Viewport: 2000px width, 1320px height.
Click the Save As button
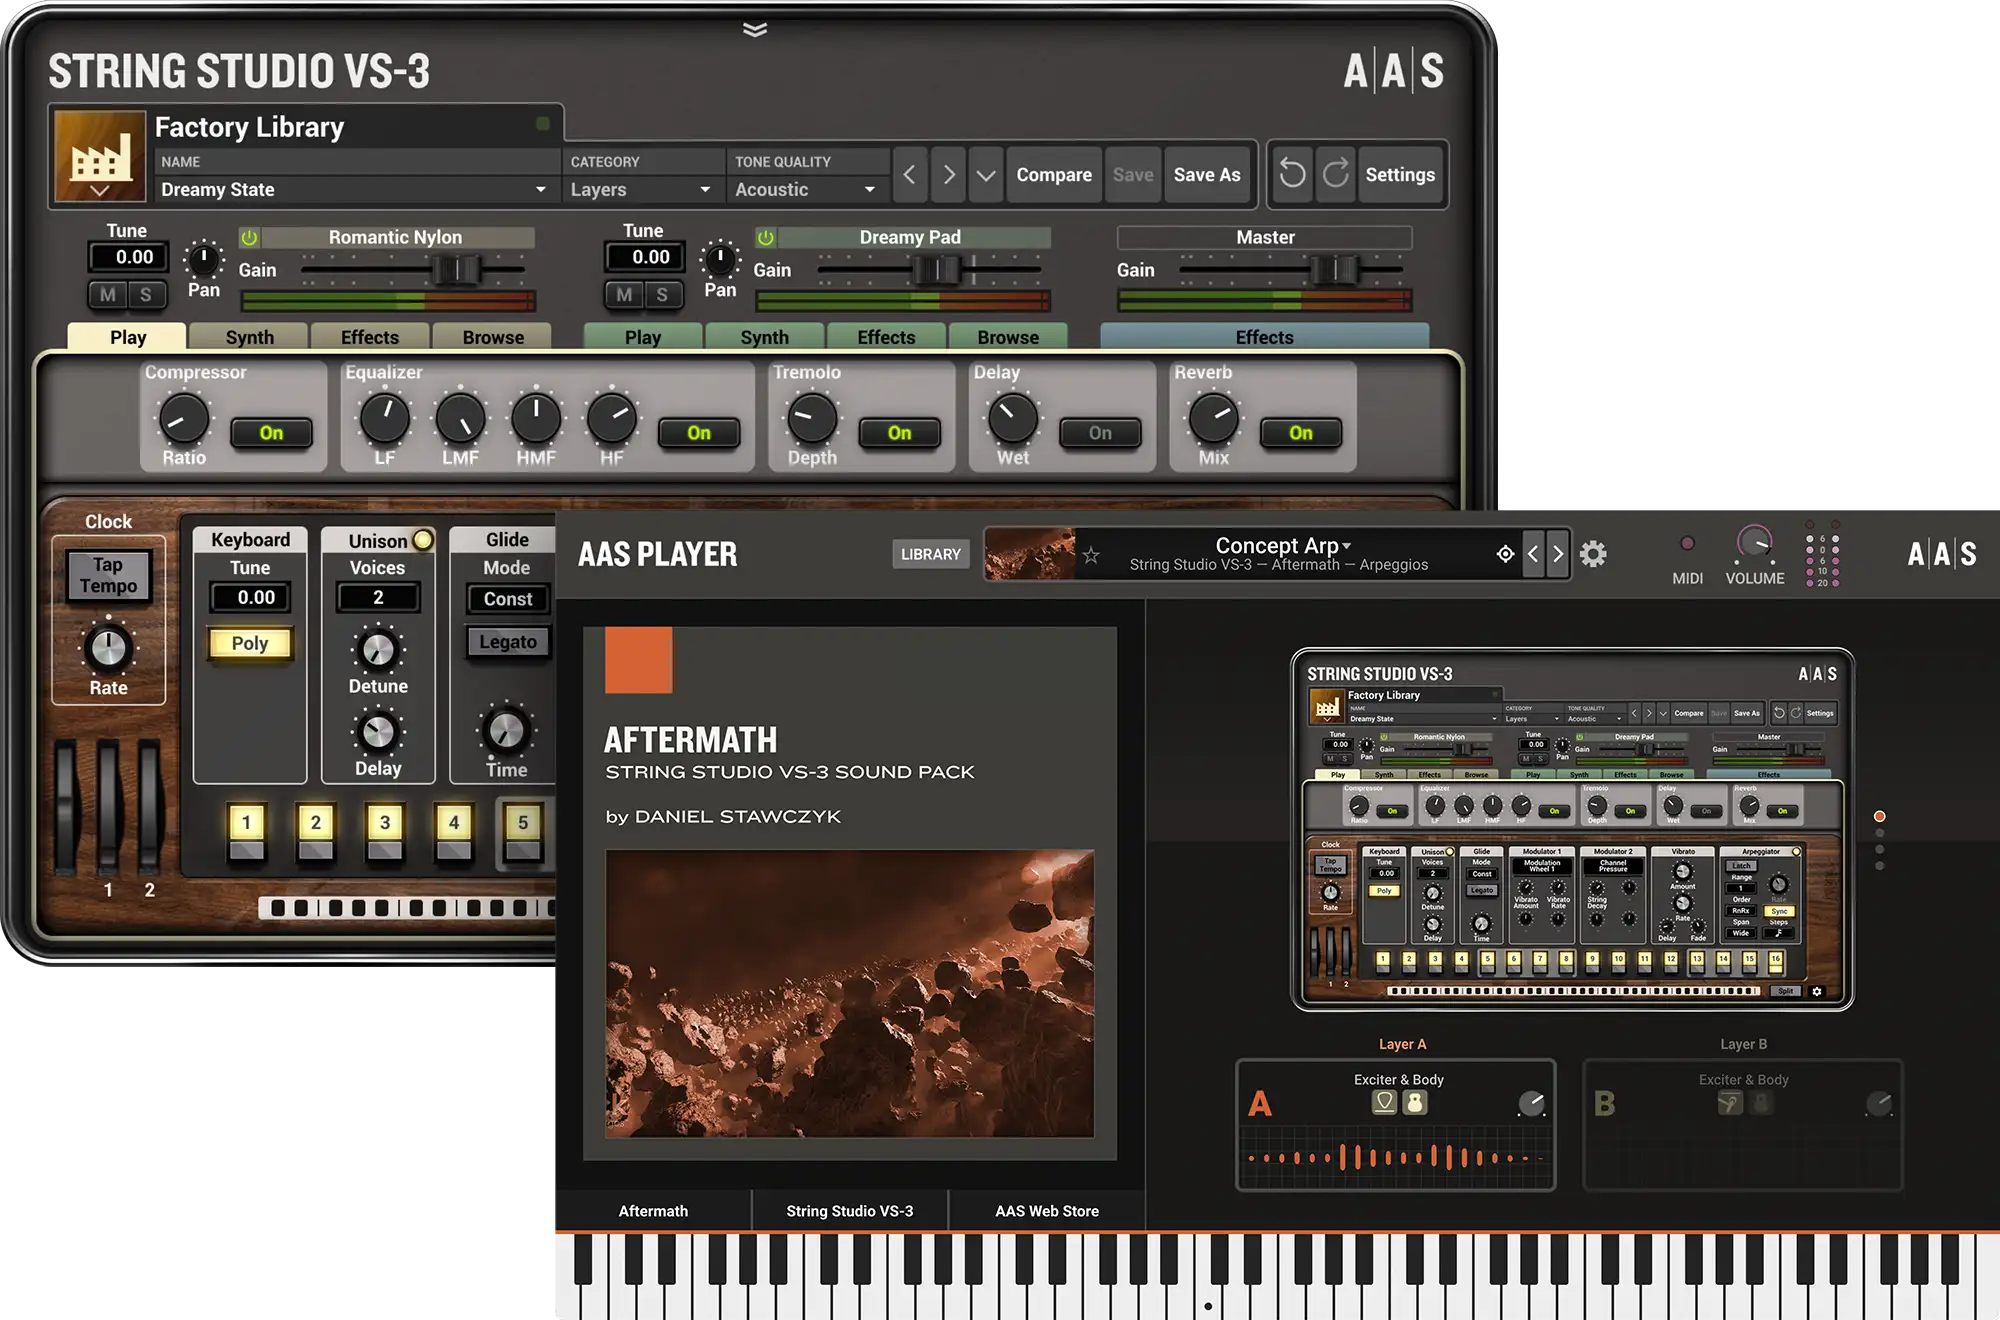1207,175
